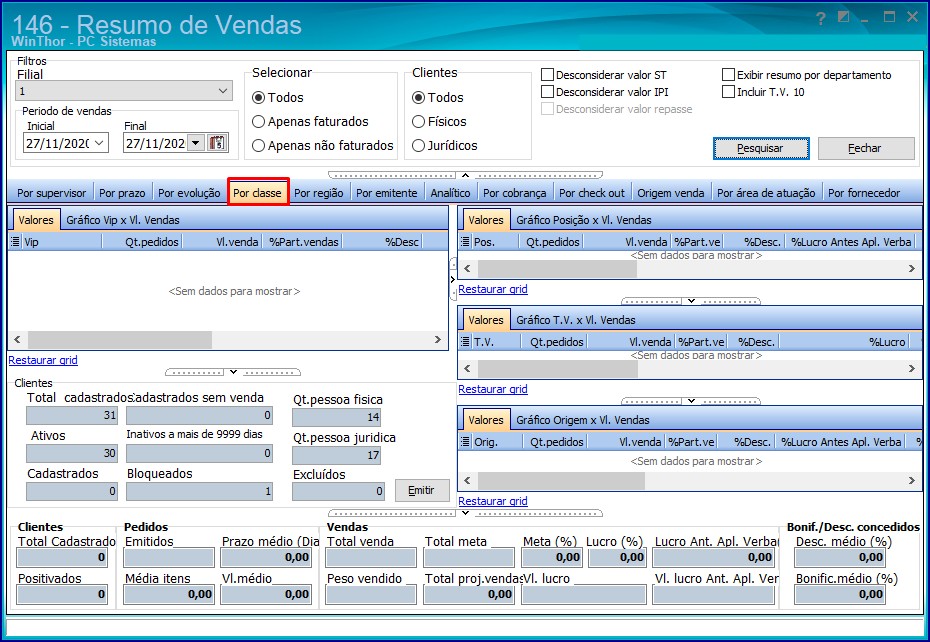Open Inicial date dropdown
Viewport: 930px width, 642px height.
tap(99, 143)
